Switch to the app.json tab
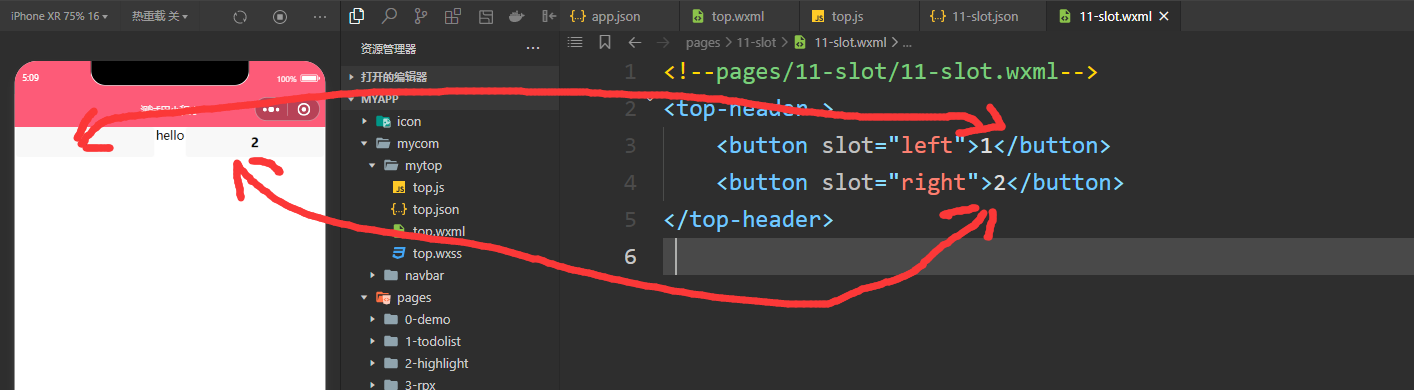The width and height of the screenshot is (1414, 390). click(x=620, y=16)
